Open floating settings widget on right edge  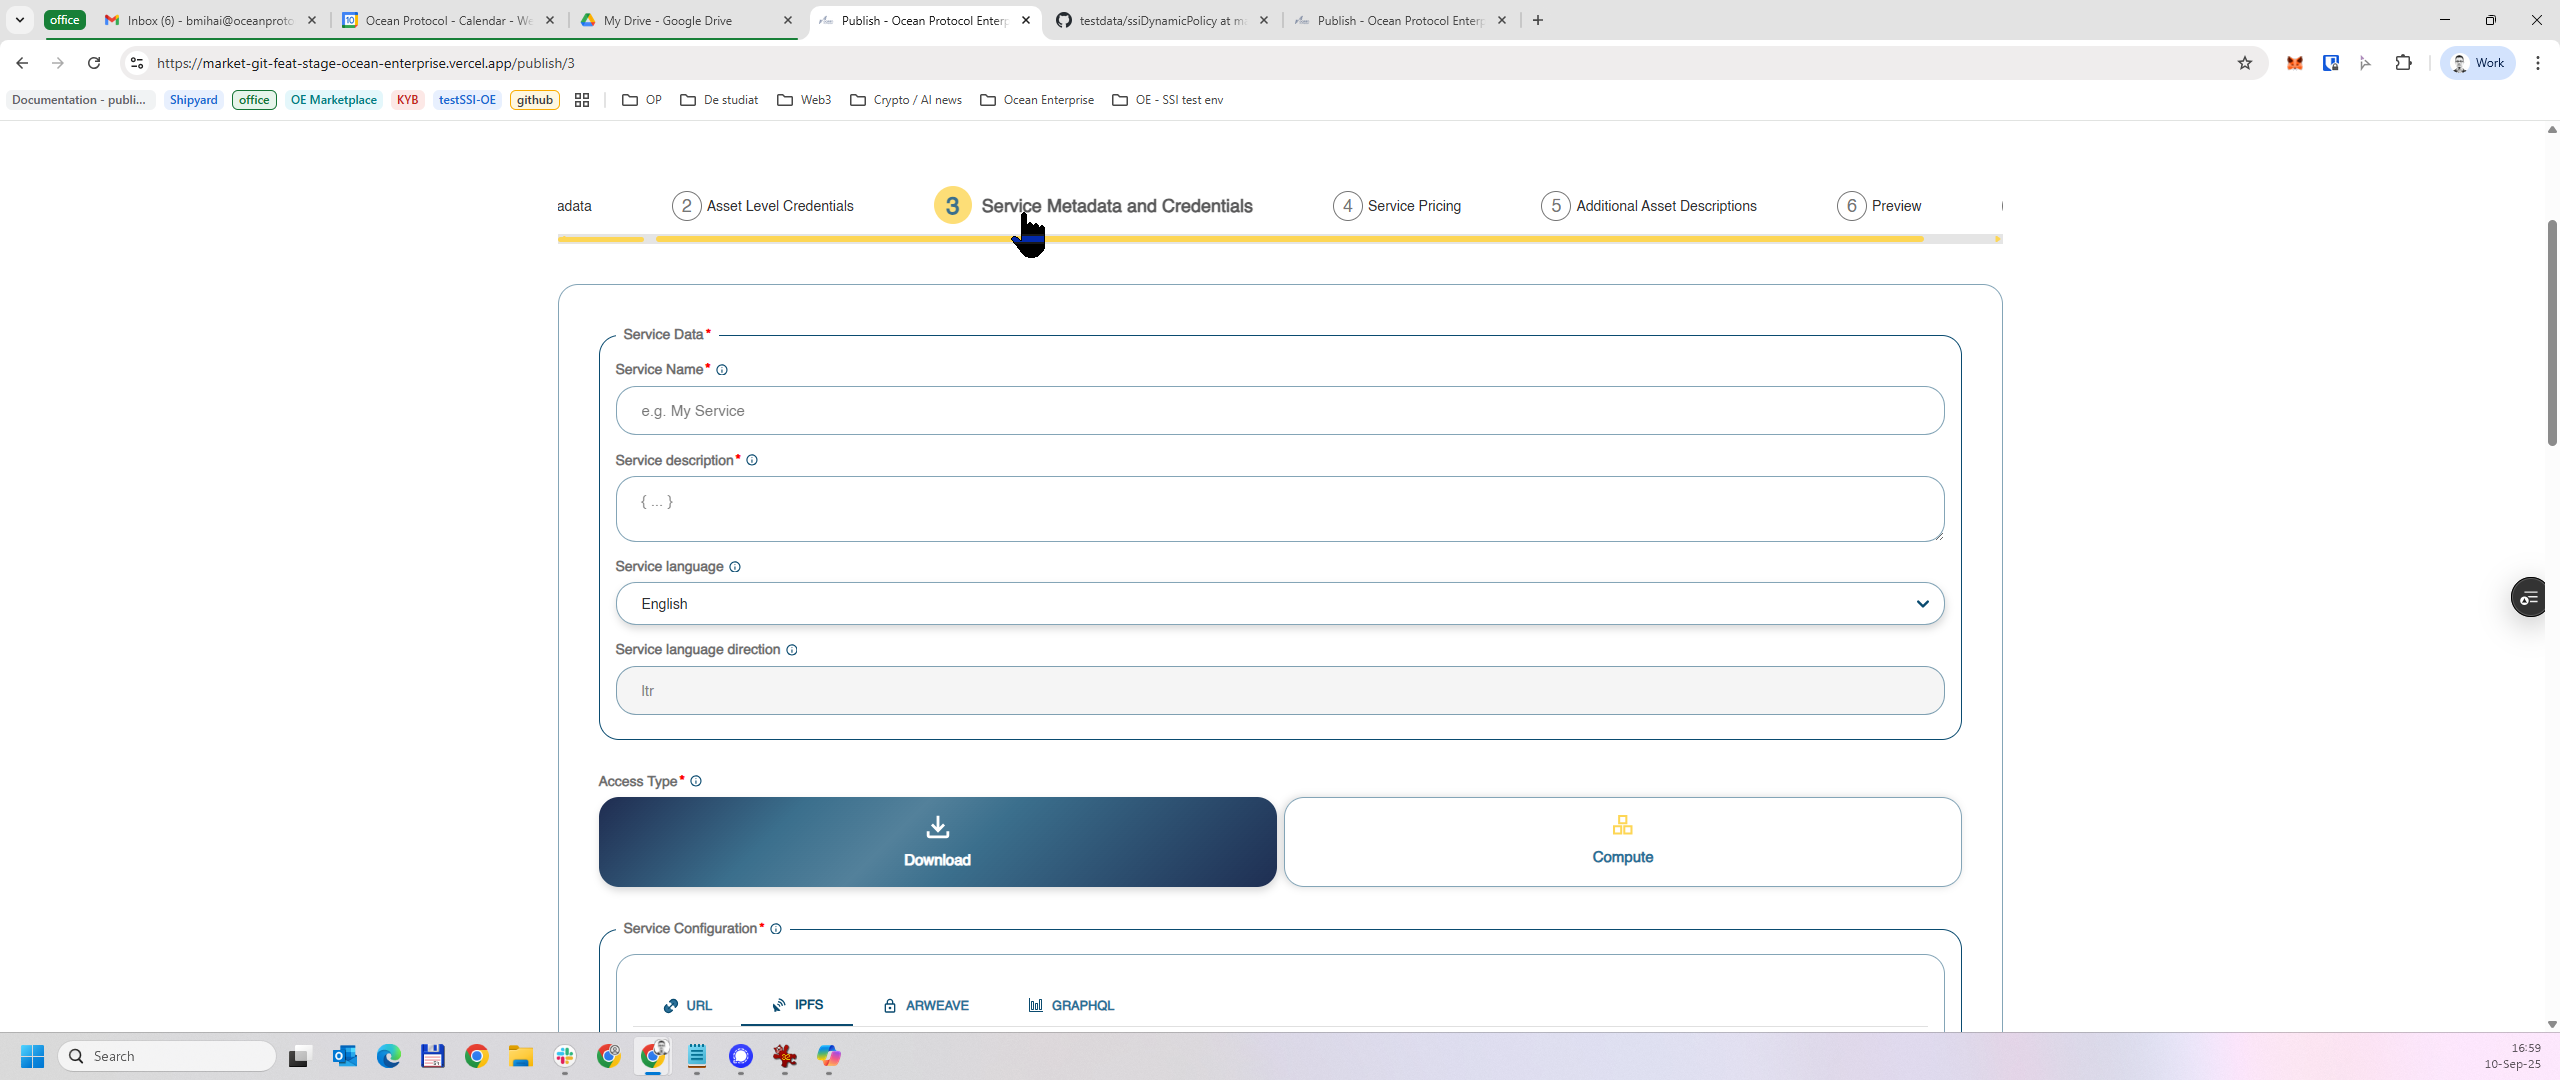point(2530,598)
